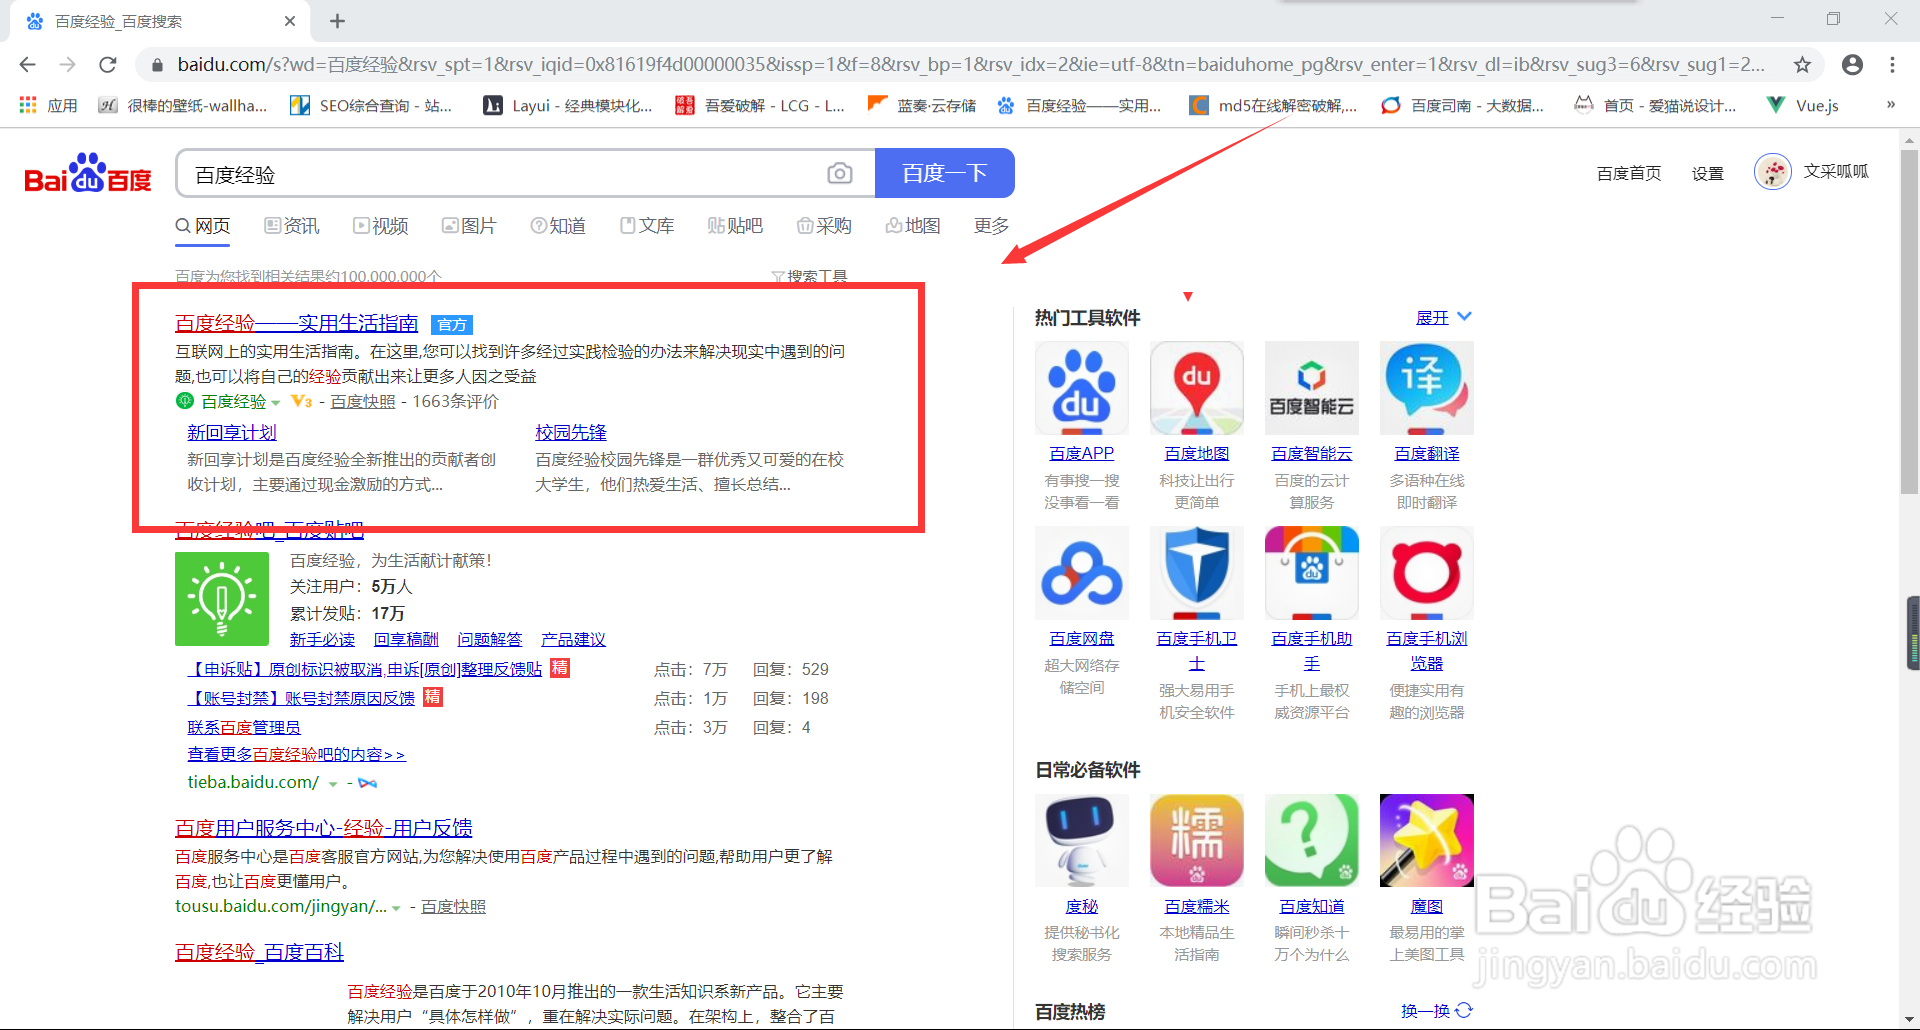
Task: Reload the page
Action: [108, 64]
